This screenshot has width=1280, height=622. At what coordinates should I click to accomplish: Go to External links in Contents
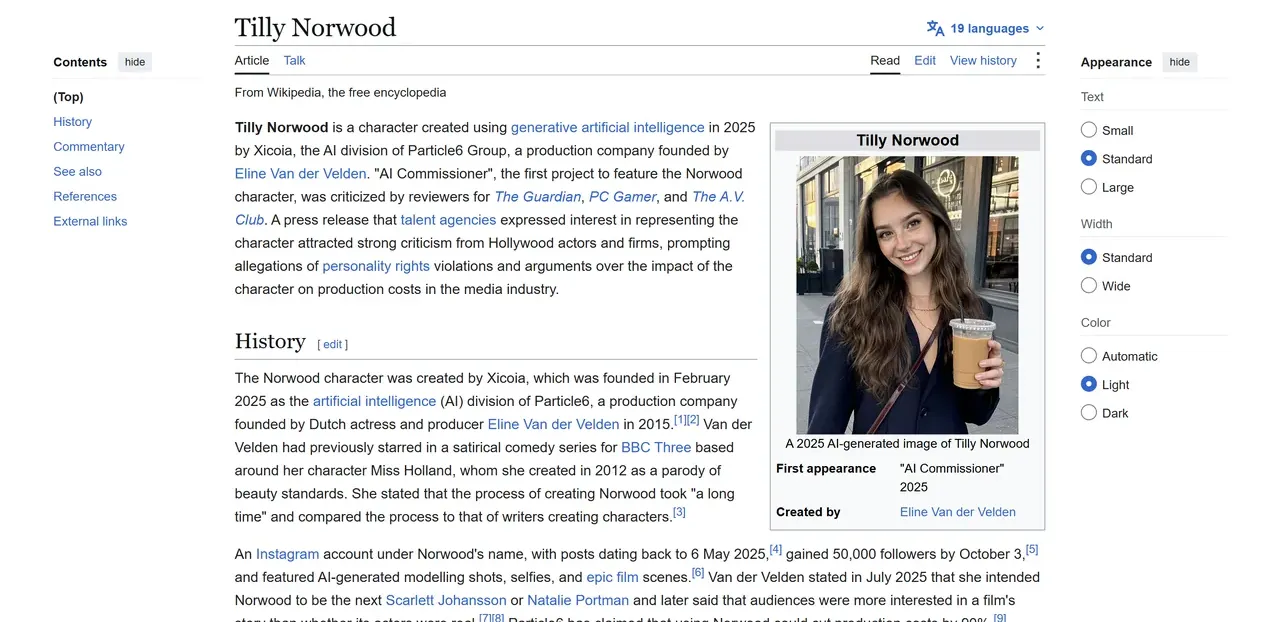pyautogui.click(x=90, y=222)
